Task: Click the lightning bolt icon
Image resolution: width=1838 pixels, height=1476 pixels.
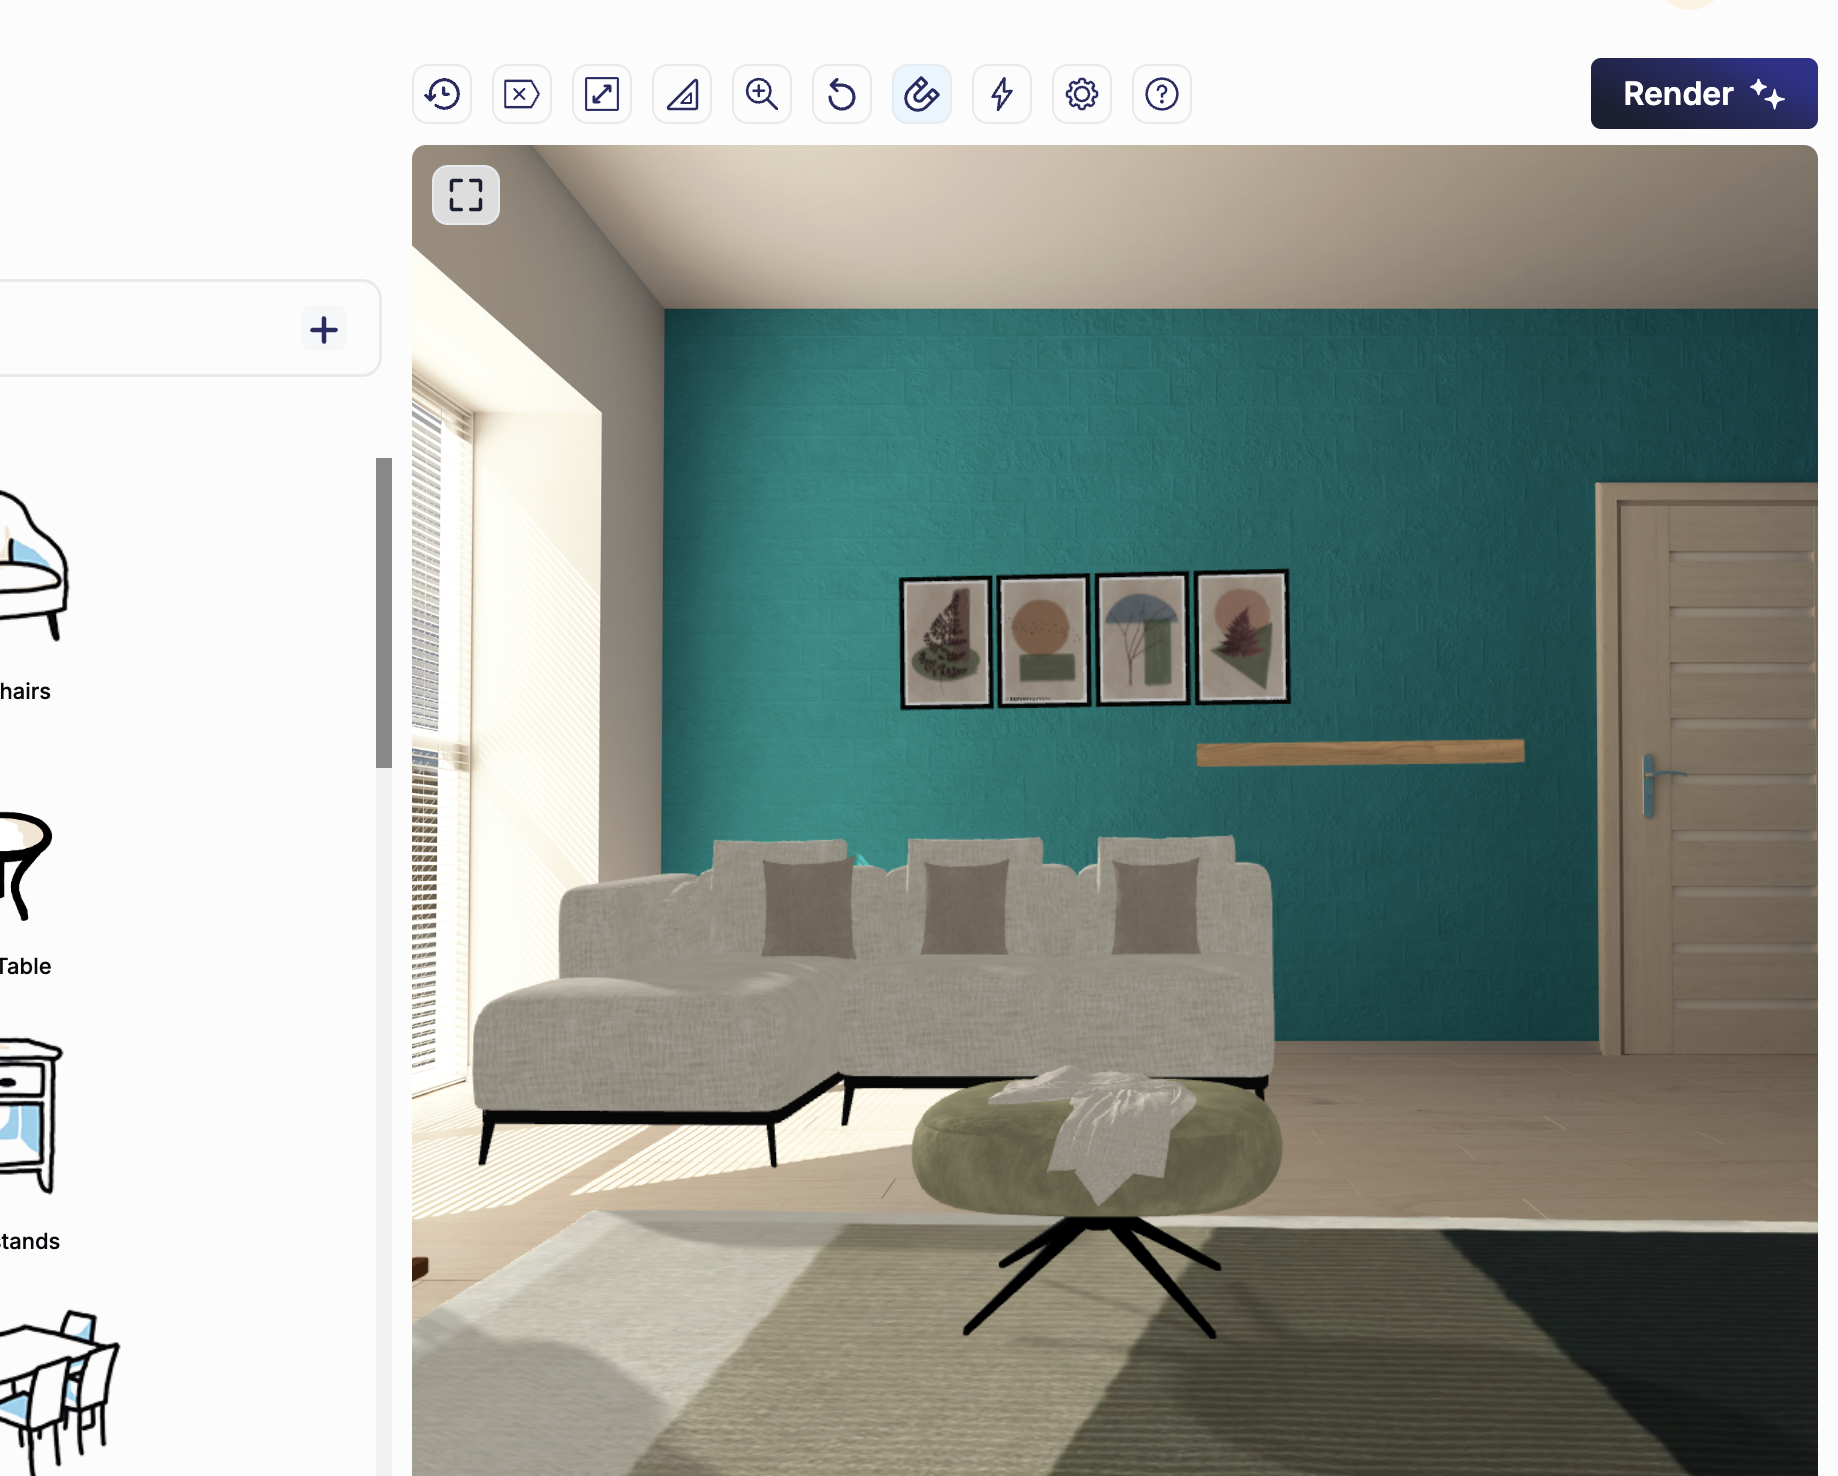Action: tap(1002, 94)
